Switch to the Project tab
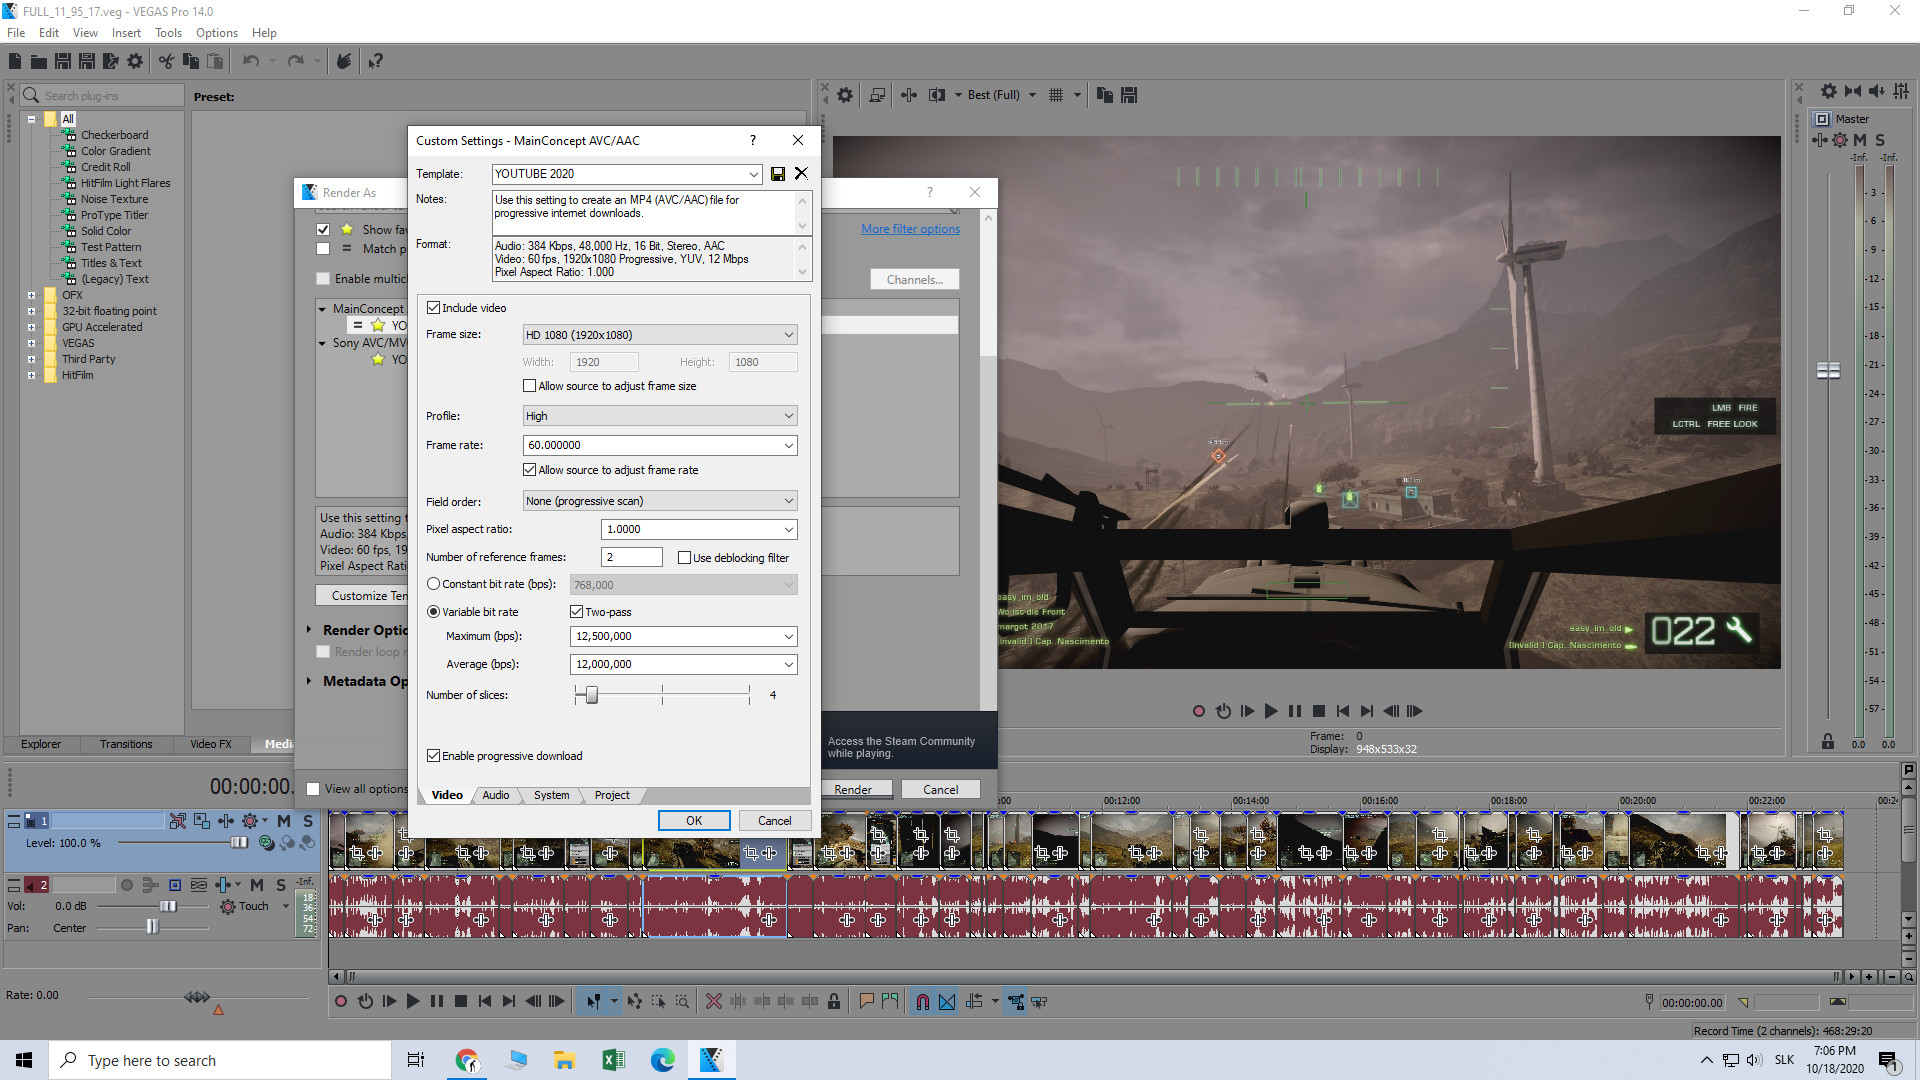The height and width of the screenshot is (1080, 1920). (x=612, y=795)
